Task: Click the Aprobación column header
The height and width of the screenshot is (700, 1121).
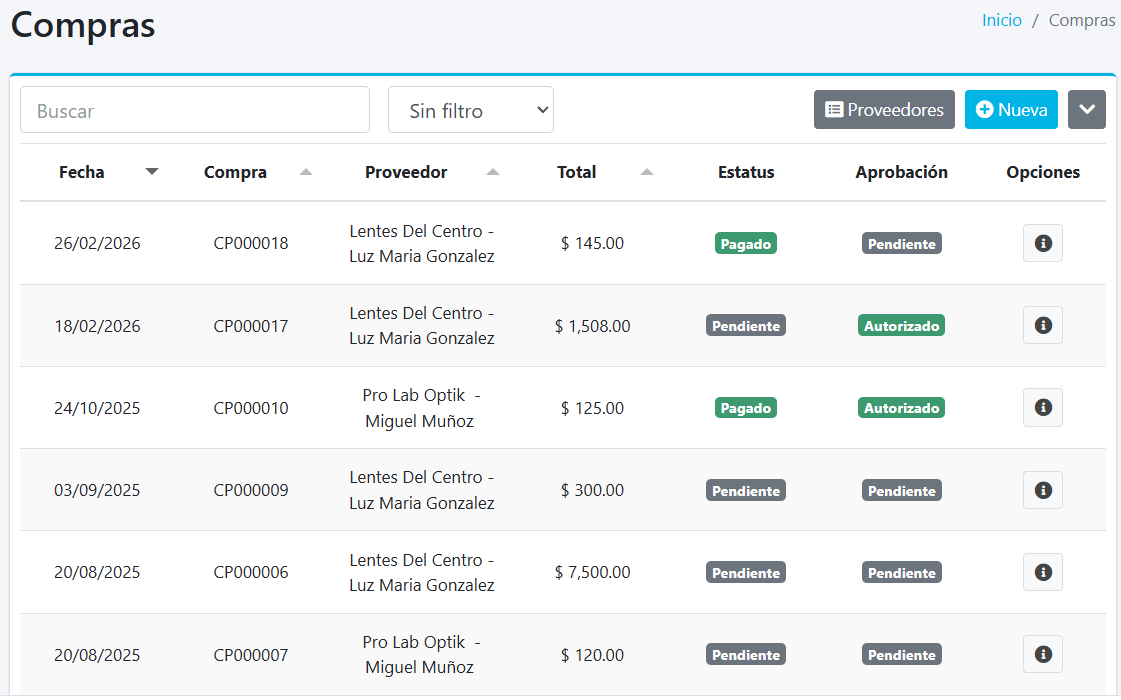Action: tap(901, 172)
